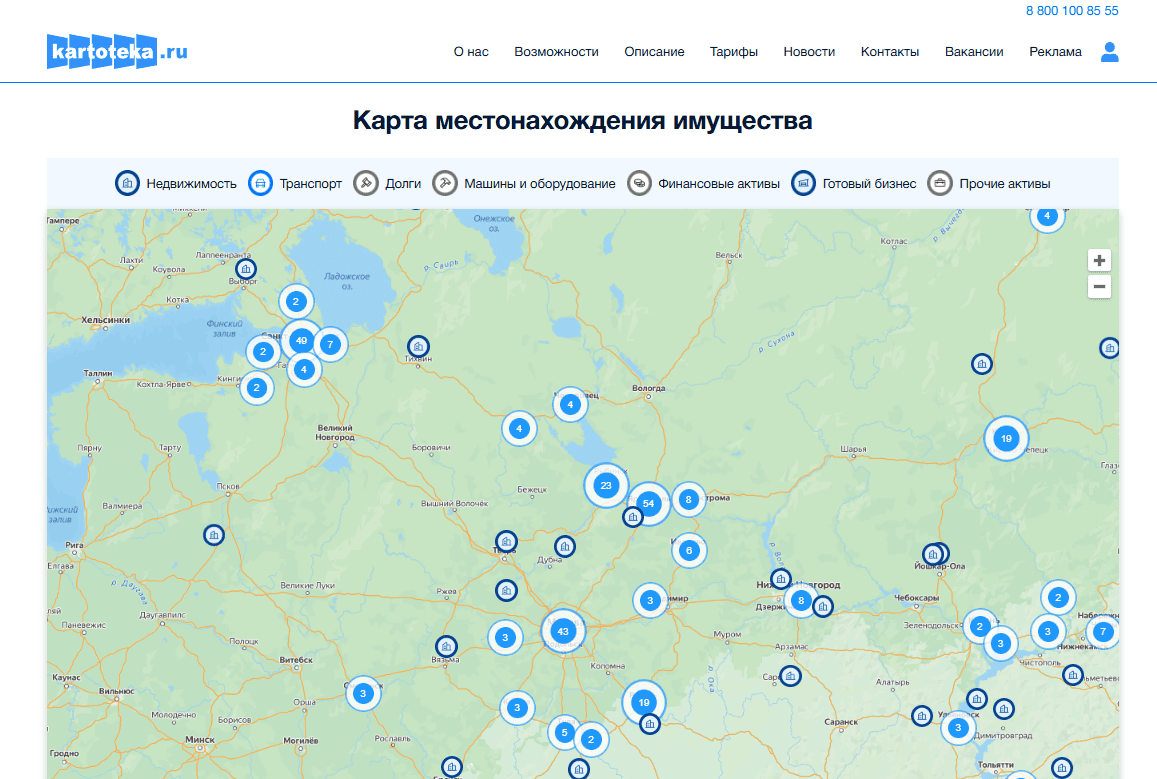Open the user account profile icon
This screenshot has width=1157, height=779.
(x=1109, y=52)
